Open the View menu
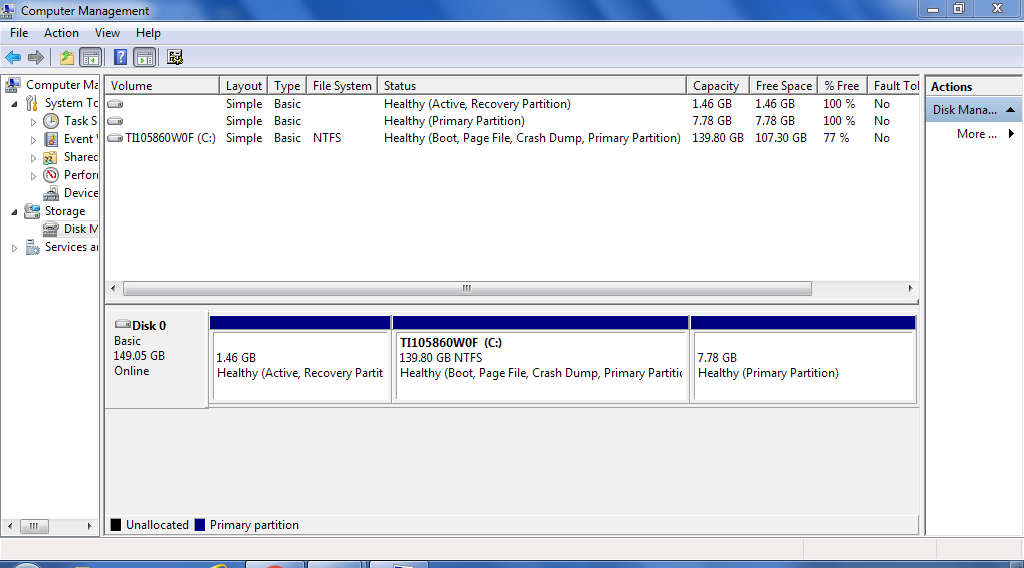 107,33
